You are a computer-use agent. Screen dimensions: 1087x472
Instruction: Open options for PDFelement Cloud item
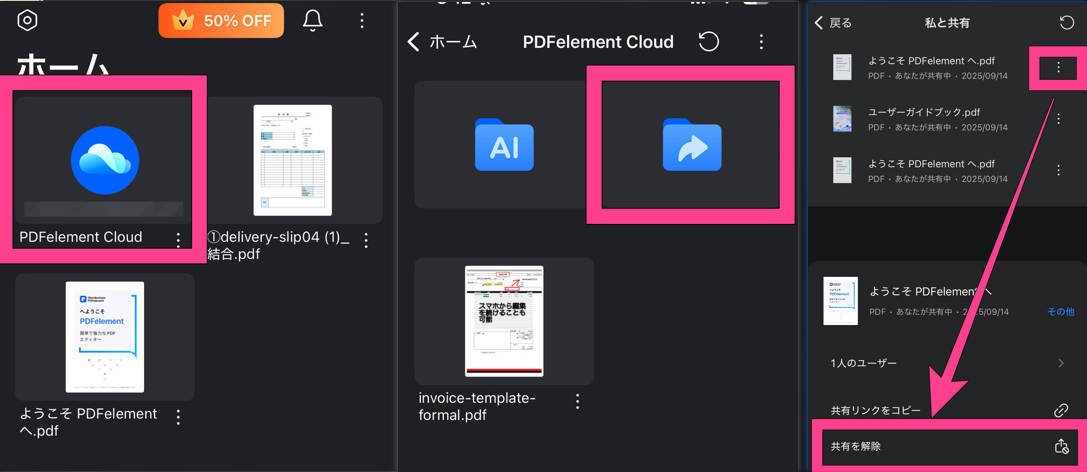[x=179, y=240]
